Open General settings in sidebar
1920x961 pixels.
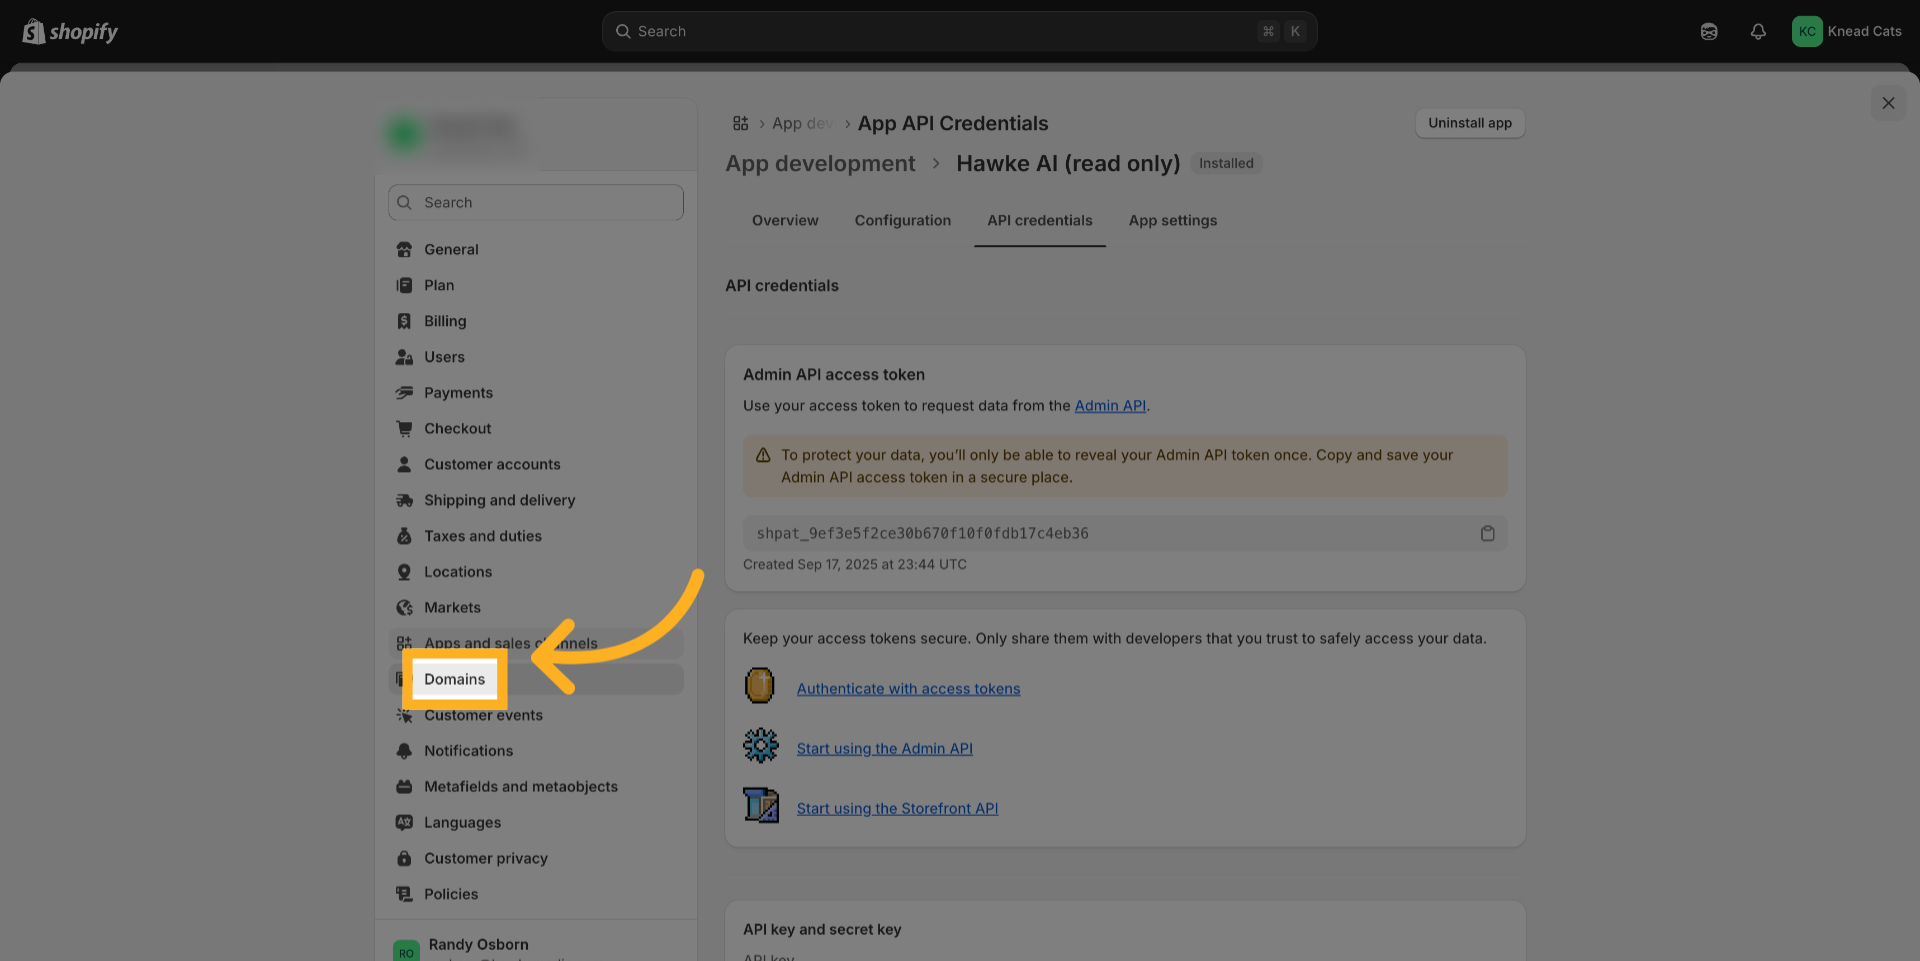point(451,250)
